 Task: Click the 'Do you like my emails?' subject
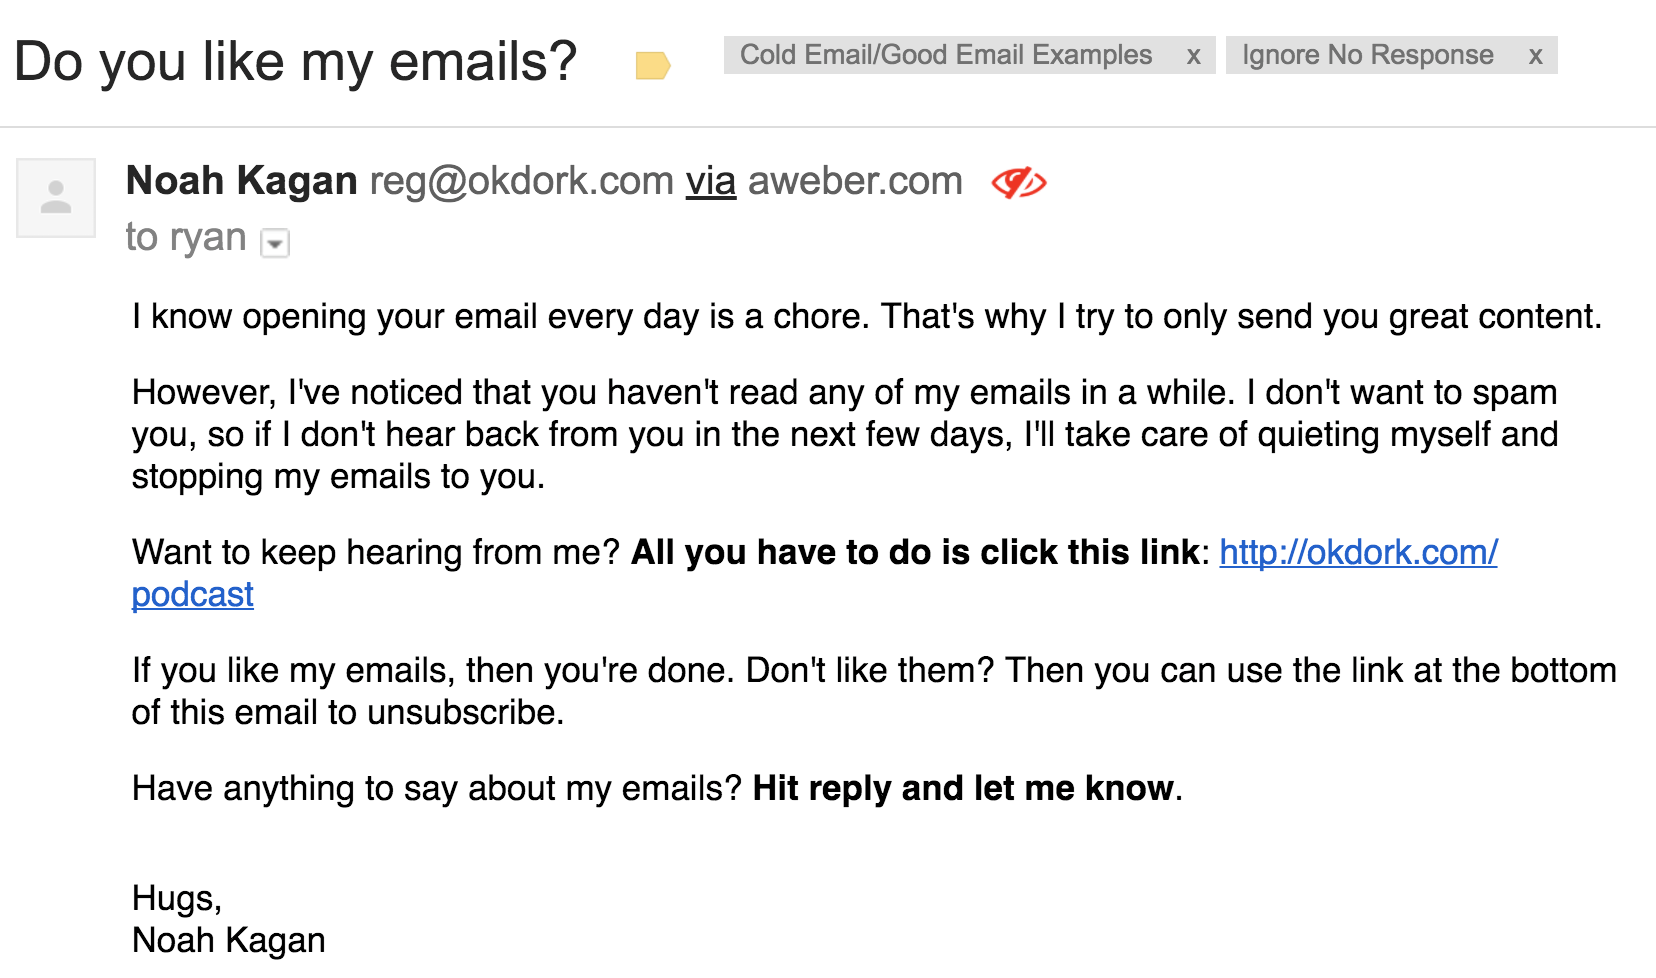click(296, 61)
